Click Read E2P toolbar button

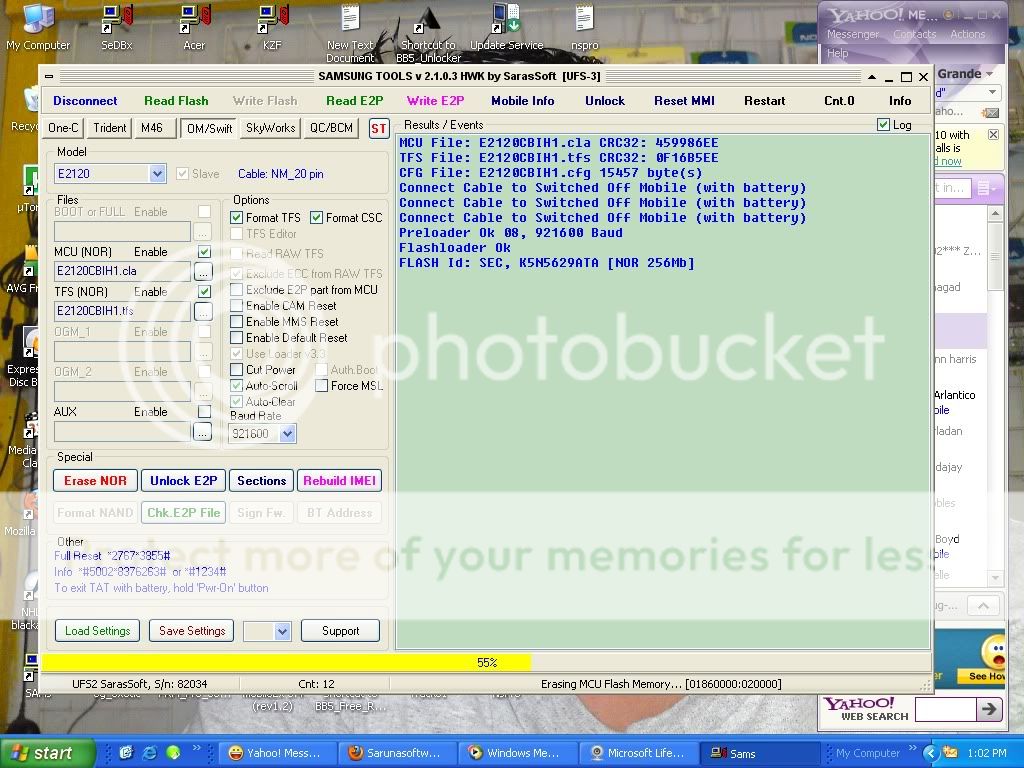355,101
